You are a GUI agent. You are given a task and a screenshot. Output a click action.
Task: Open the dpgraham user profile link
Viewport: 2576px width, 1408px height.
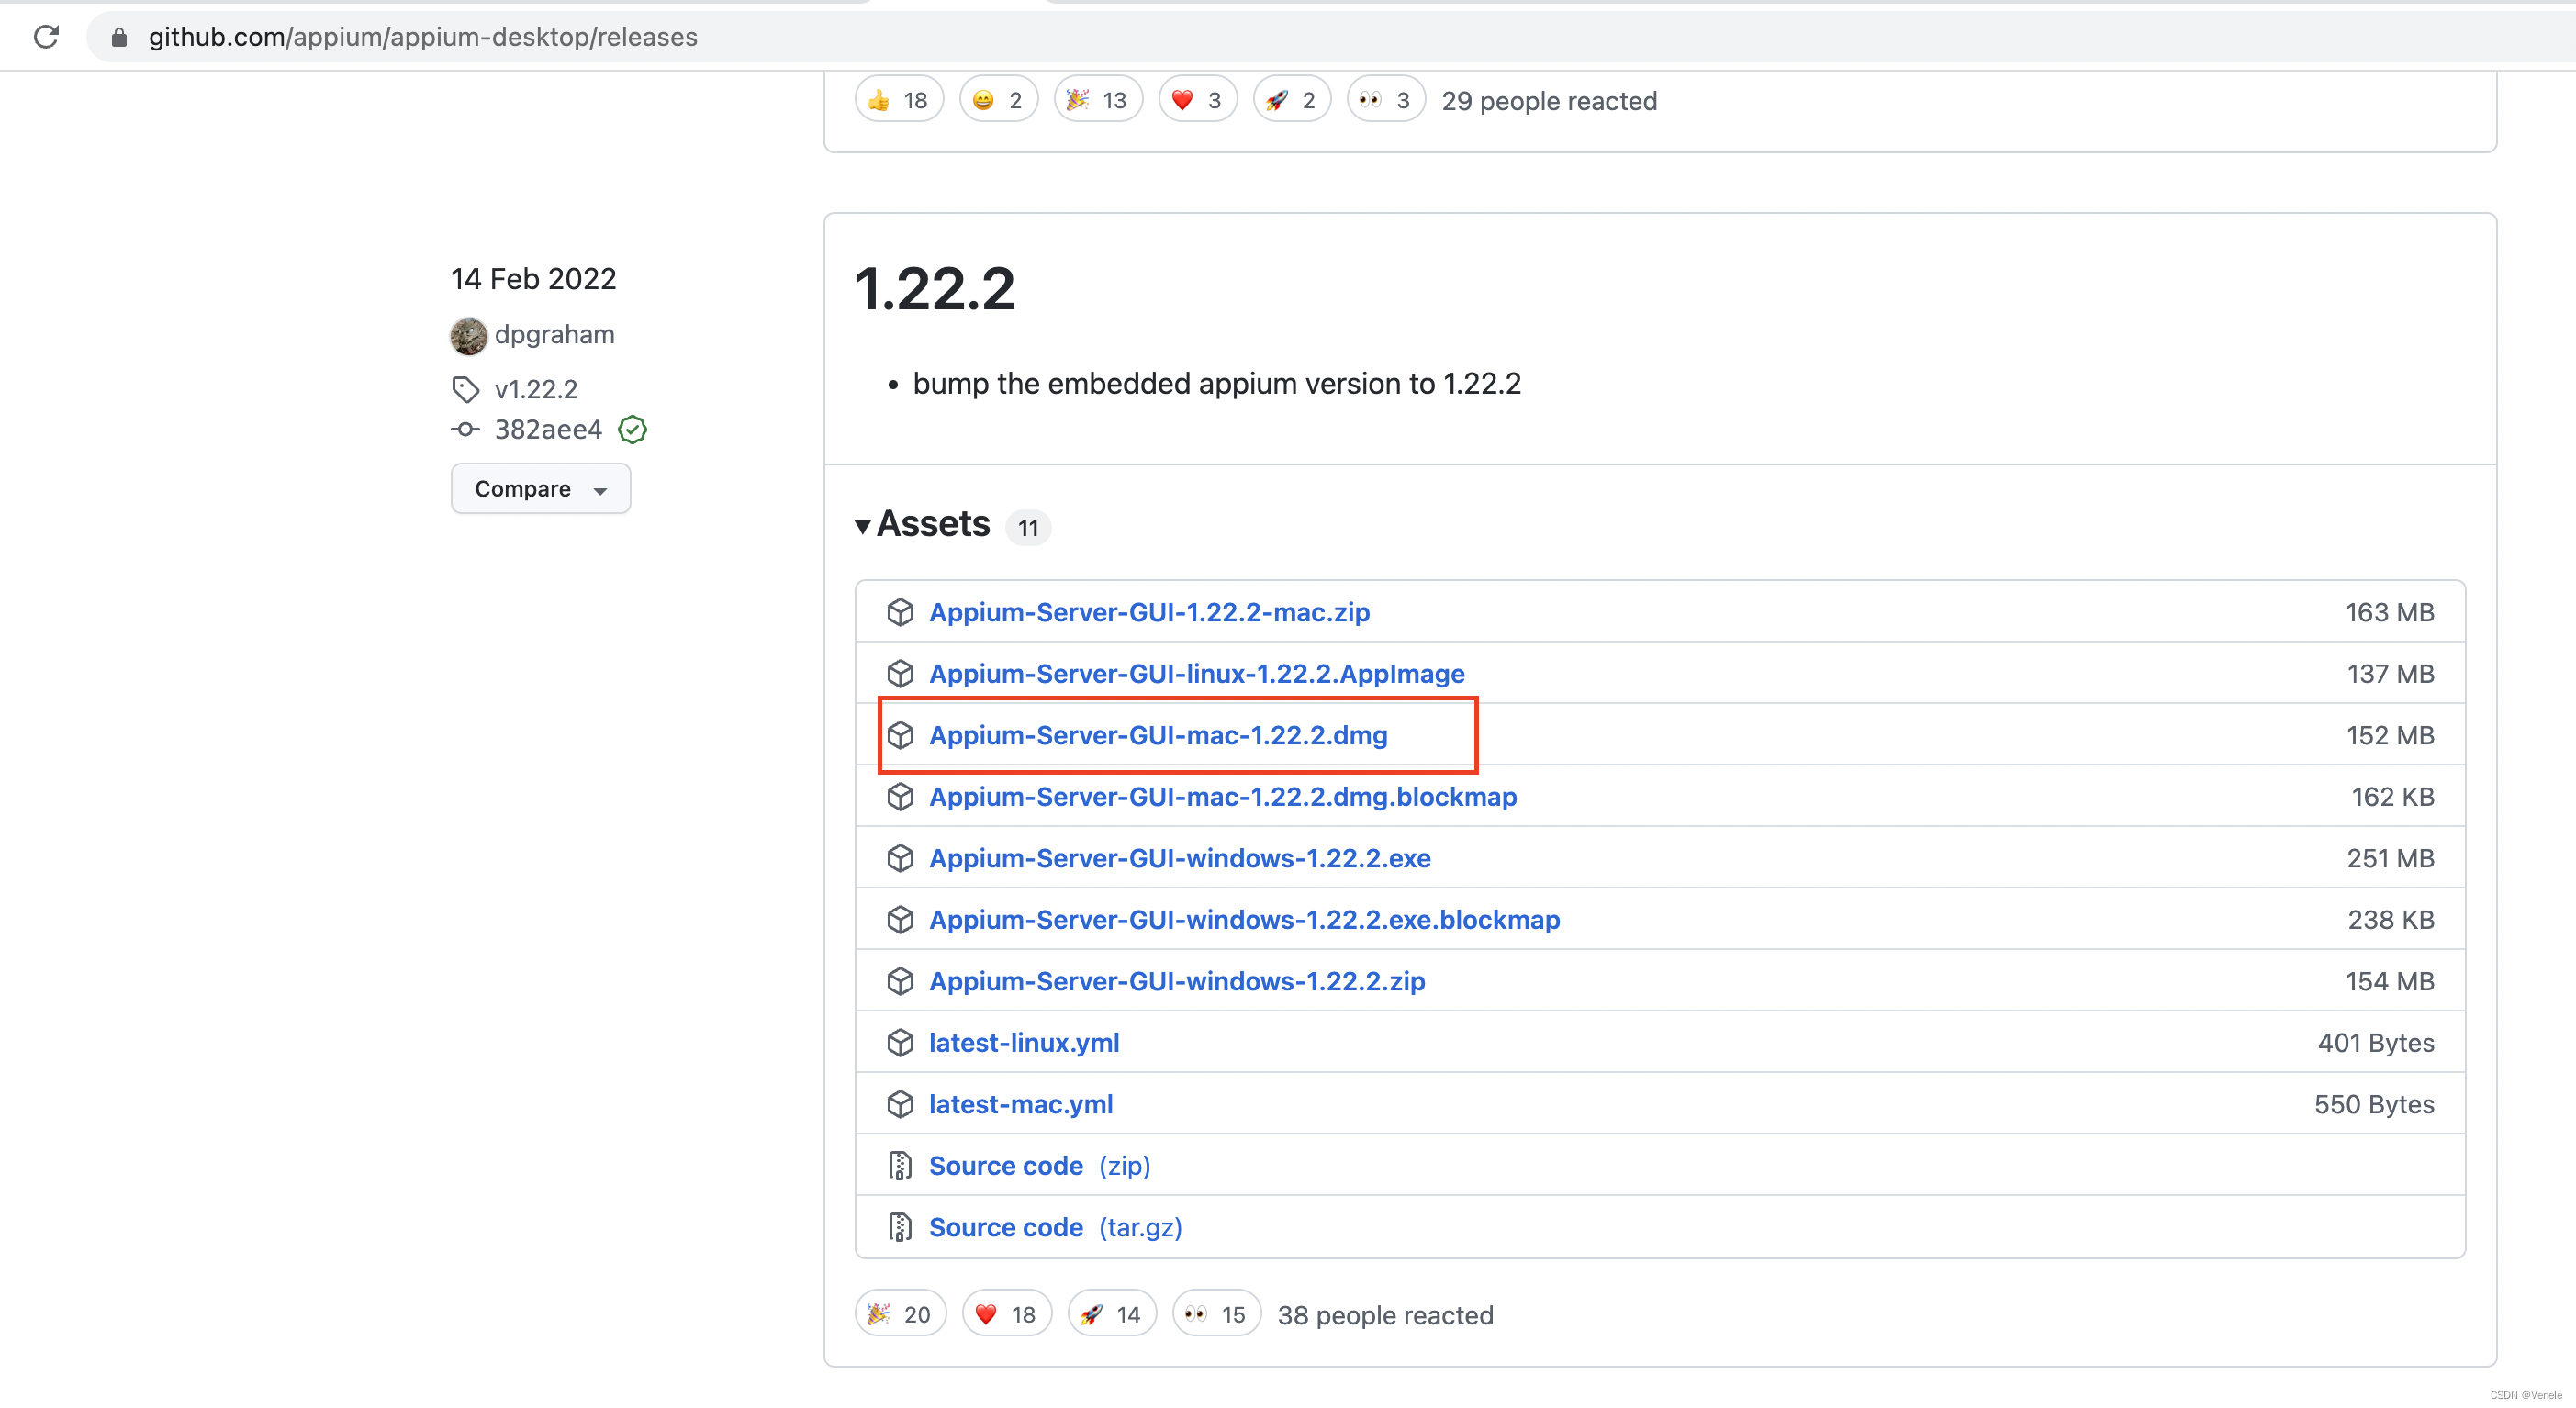[554, 334]
